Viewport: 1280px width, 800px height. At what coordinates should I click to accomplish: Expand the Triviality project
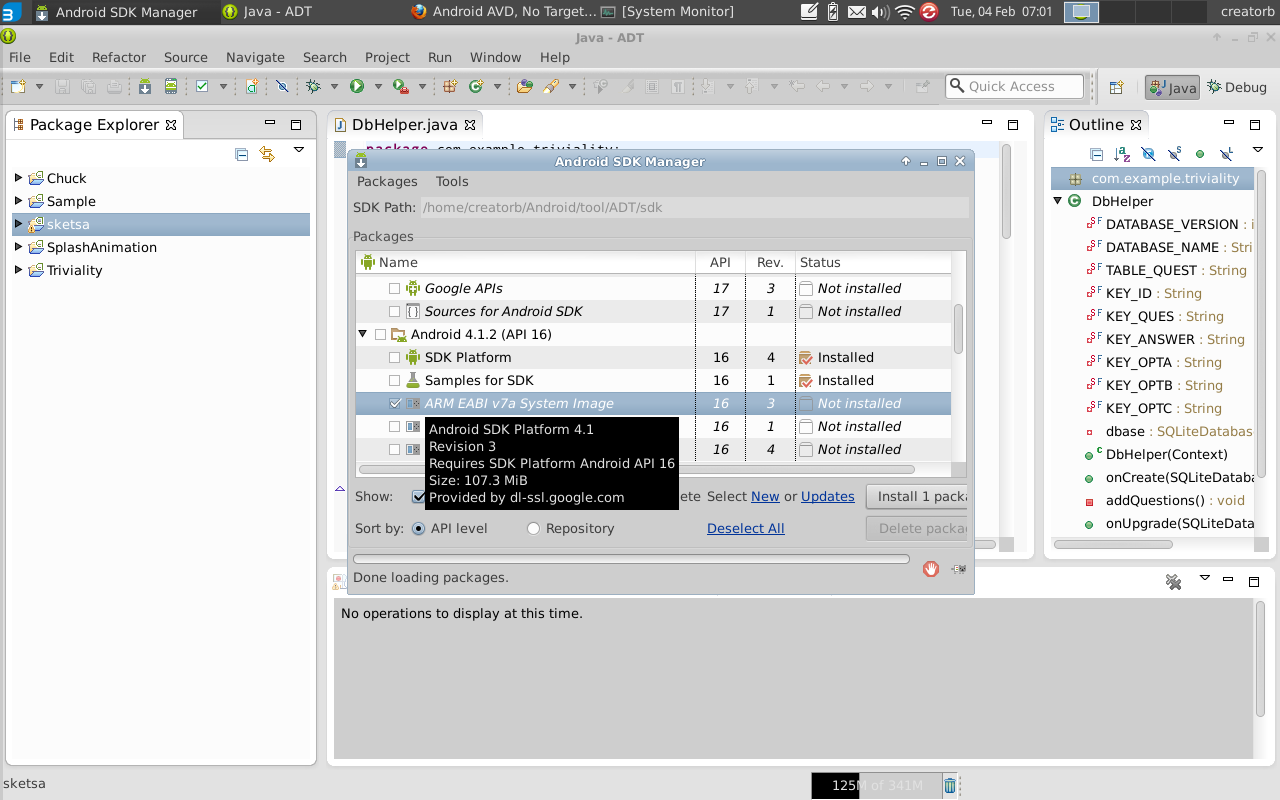click(x=18, y=270)
